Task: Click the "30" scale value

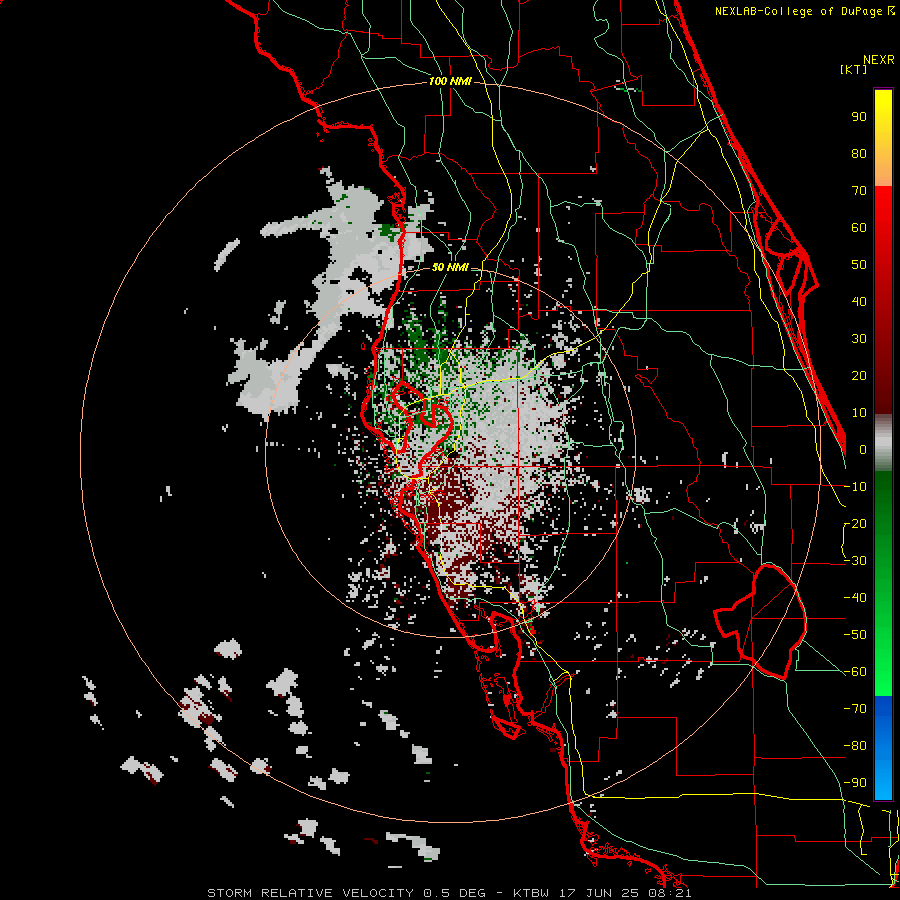Action: pyautogui.click(x=859, y=339)
